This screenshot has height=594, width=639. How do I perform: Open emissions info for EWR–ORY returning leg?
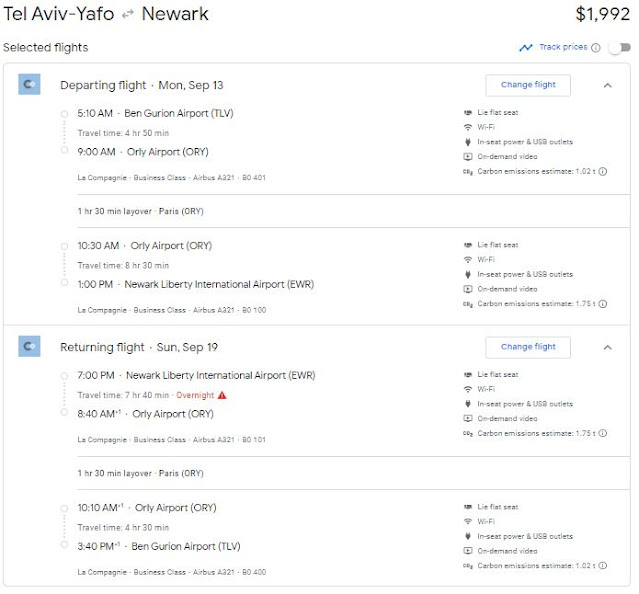coord(603,434)
